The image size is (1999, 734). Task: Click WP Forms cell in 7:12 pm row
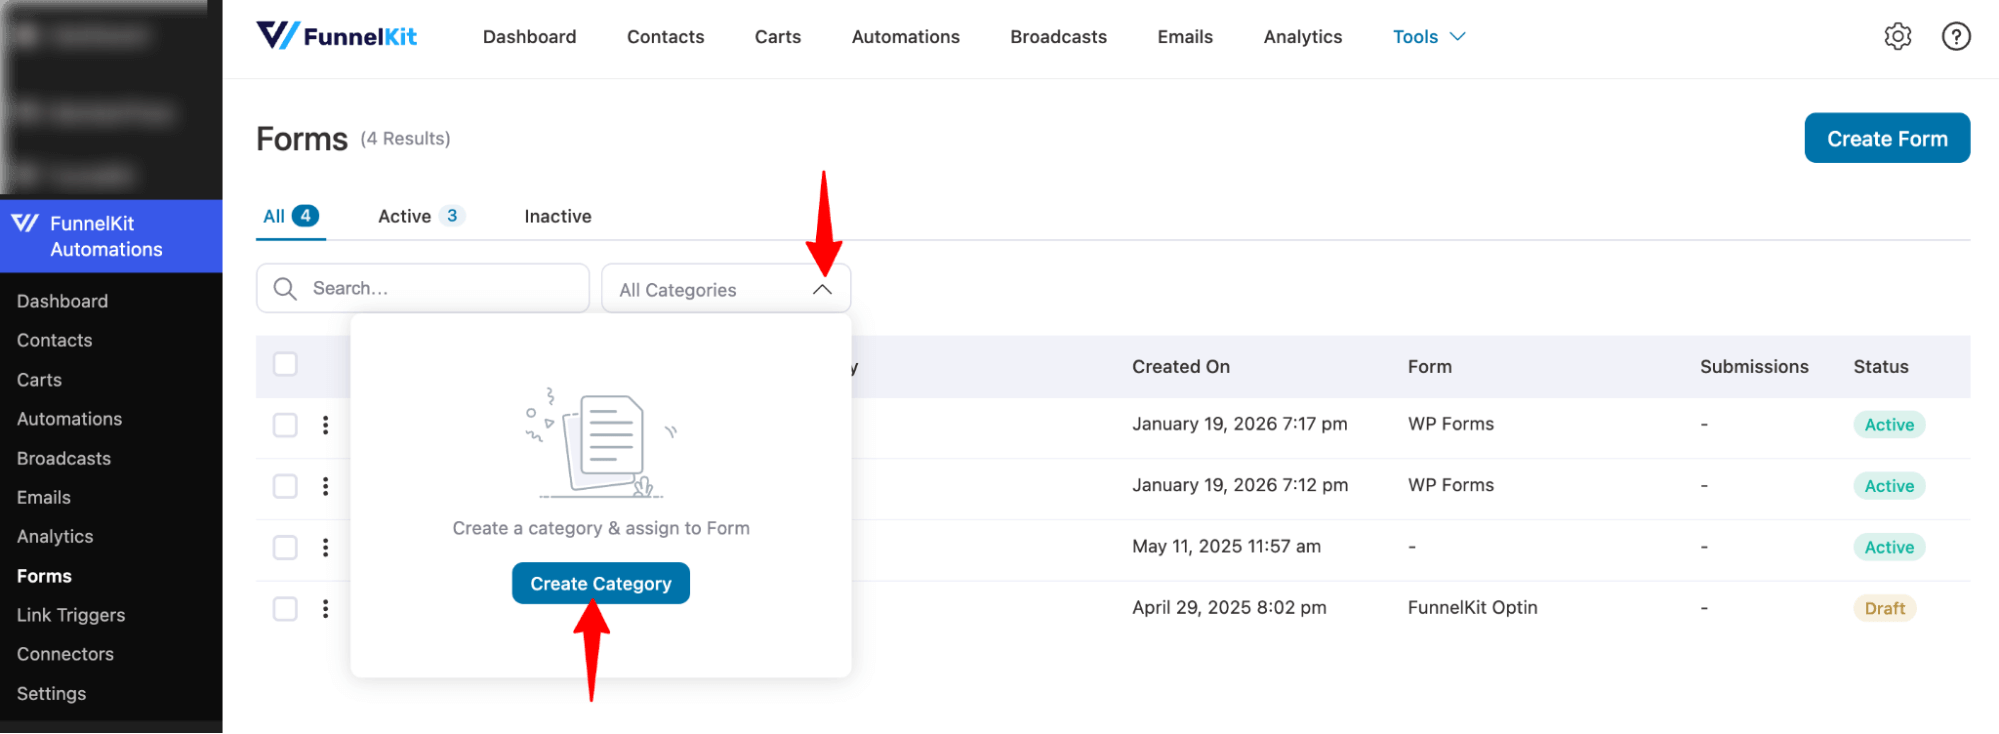[x=1450, y=485]
